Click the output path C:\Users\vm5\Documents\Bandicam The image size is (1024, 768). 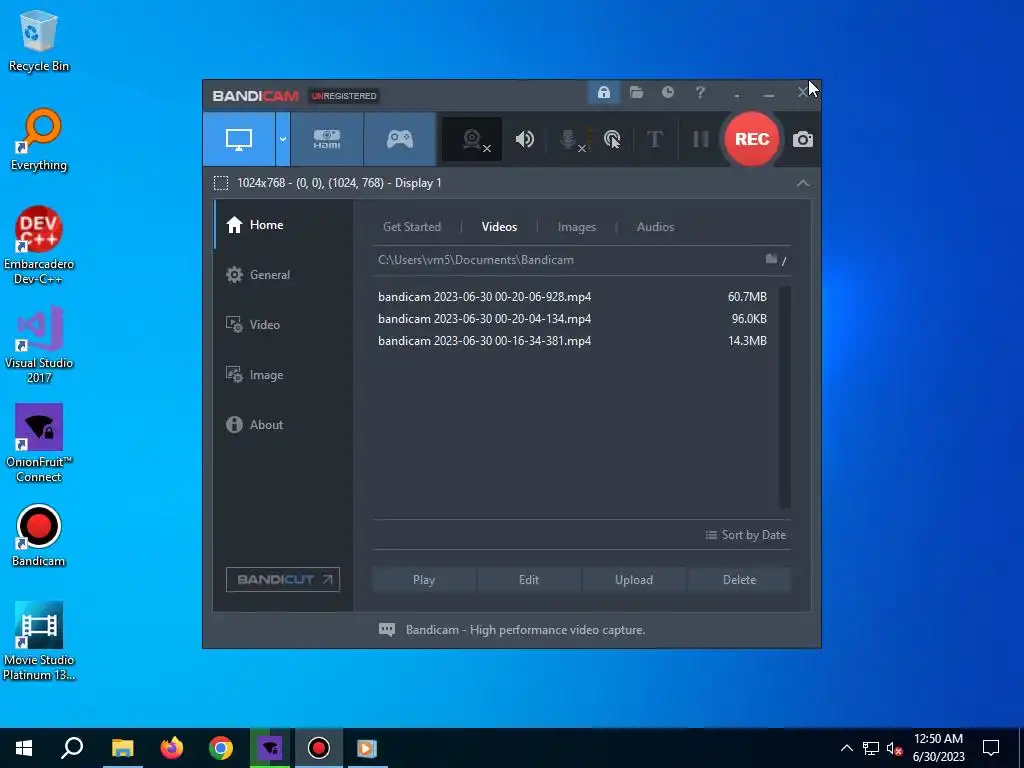click(x=476, y=260)
